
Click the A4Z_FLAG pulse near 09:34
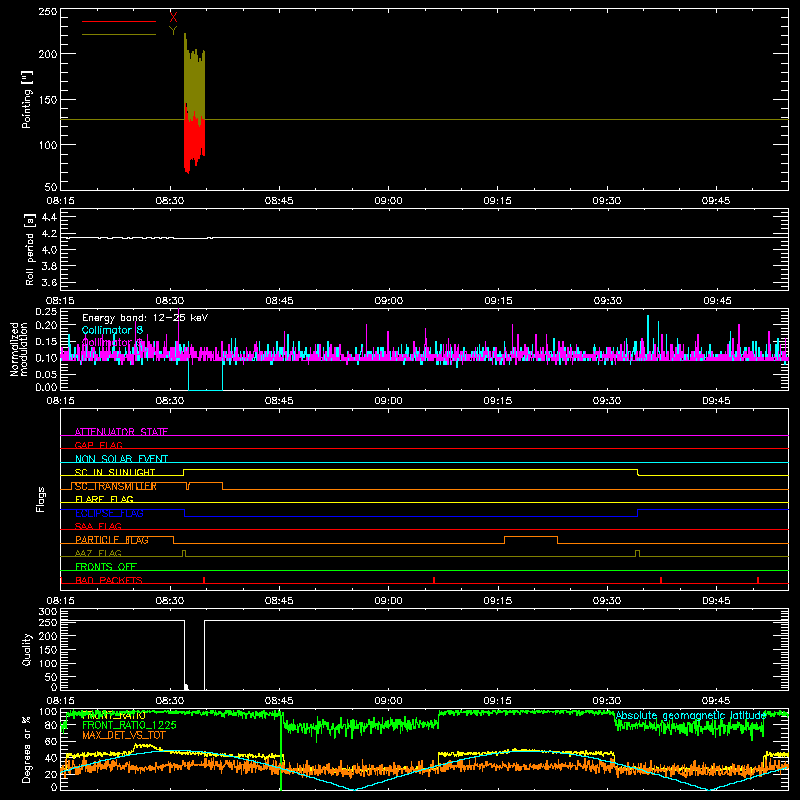coord(637,553)
